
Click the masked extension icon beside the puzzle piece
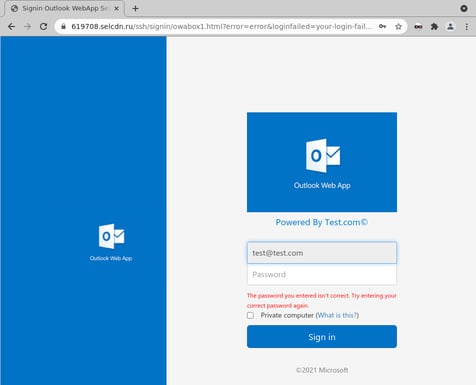418,27
